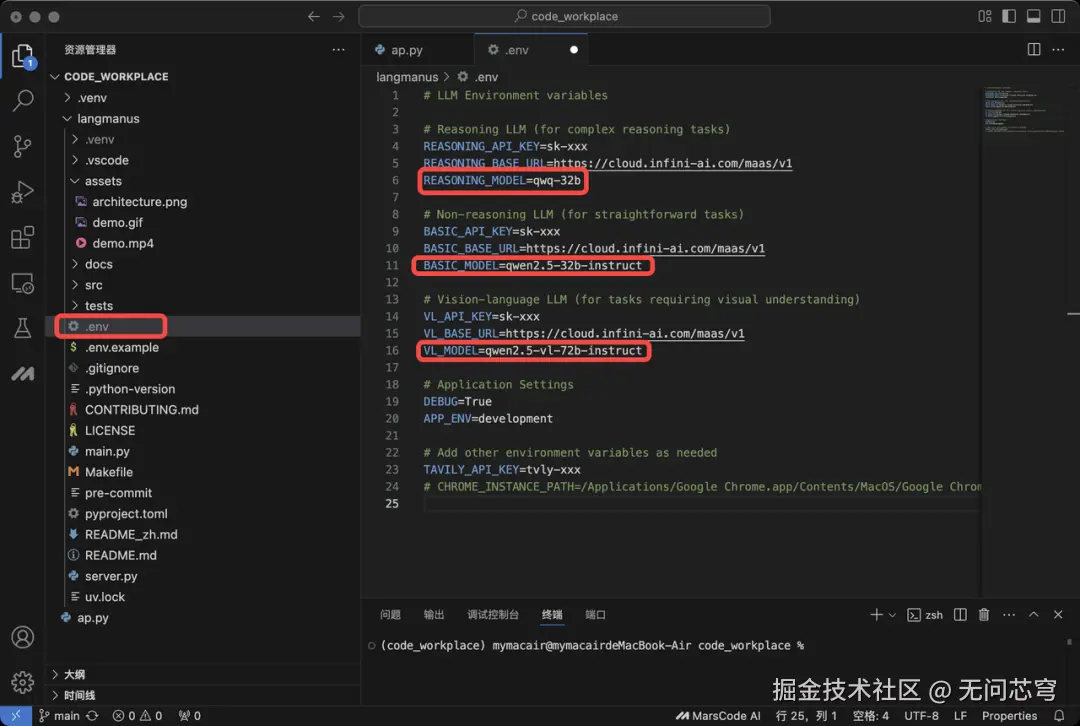Open the Search view icon
Viewport: 1080px width, 726px height.
point(23,101)
